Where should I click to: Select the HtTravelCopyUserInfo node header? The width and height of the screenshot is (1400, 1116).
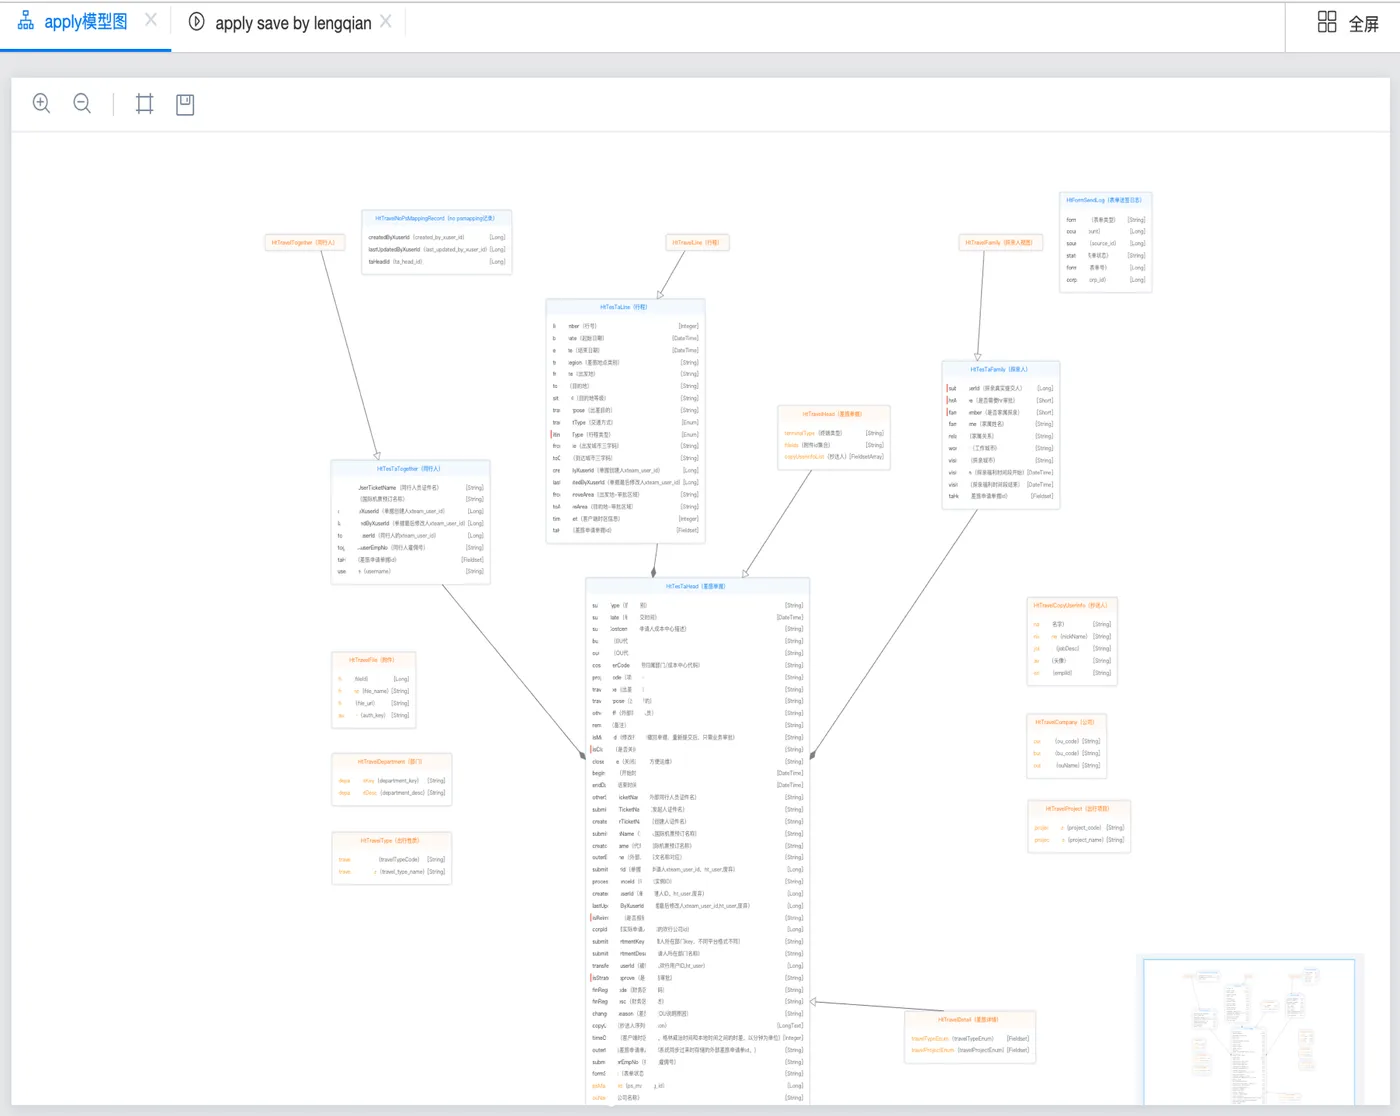pos(1071,605)
